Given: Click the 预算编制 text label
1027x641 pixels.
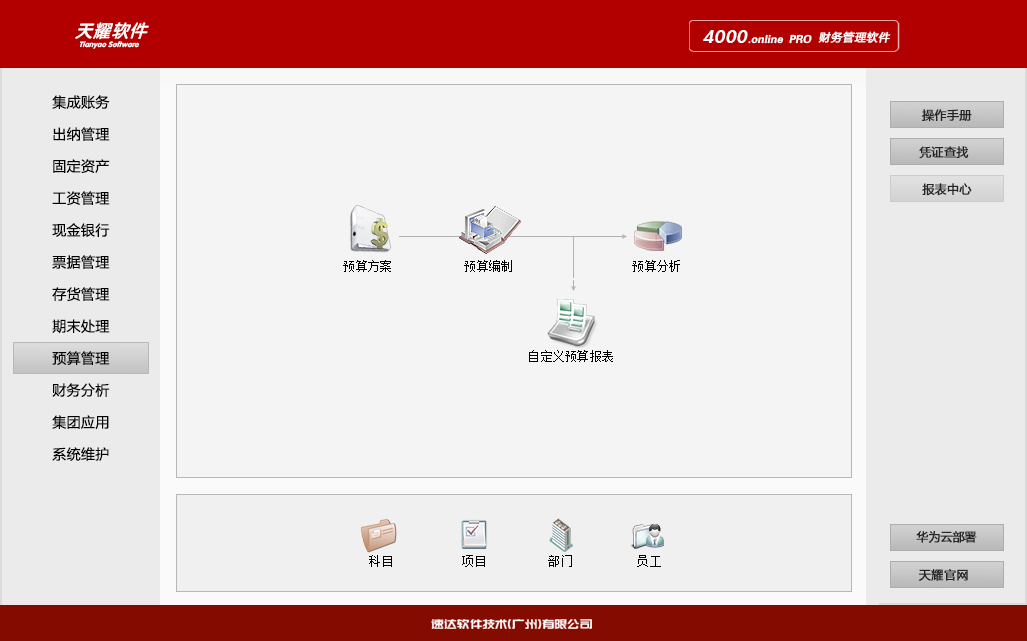Looking at the screenshot, I should point(488,266).
